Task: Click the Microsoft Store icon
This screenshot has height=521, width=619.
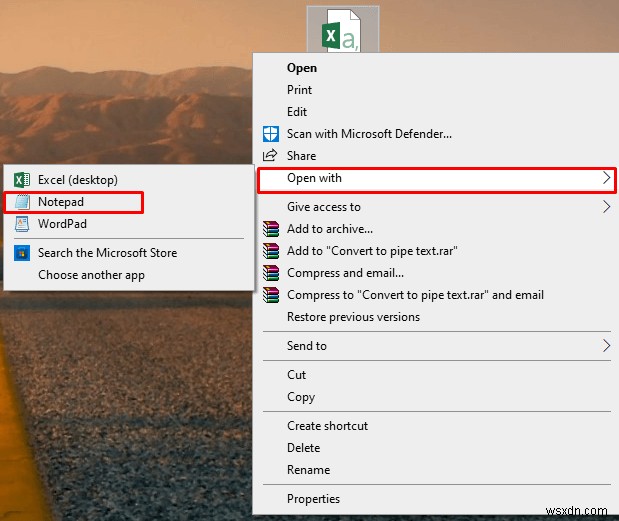Action: point(22,253)
